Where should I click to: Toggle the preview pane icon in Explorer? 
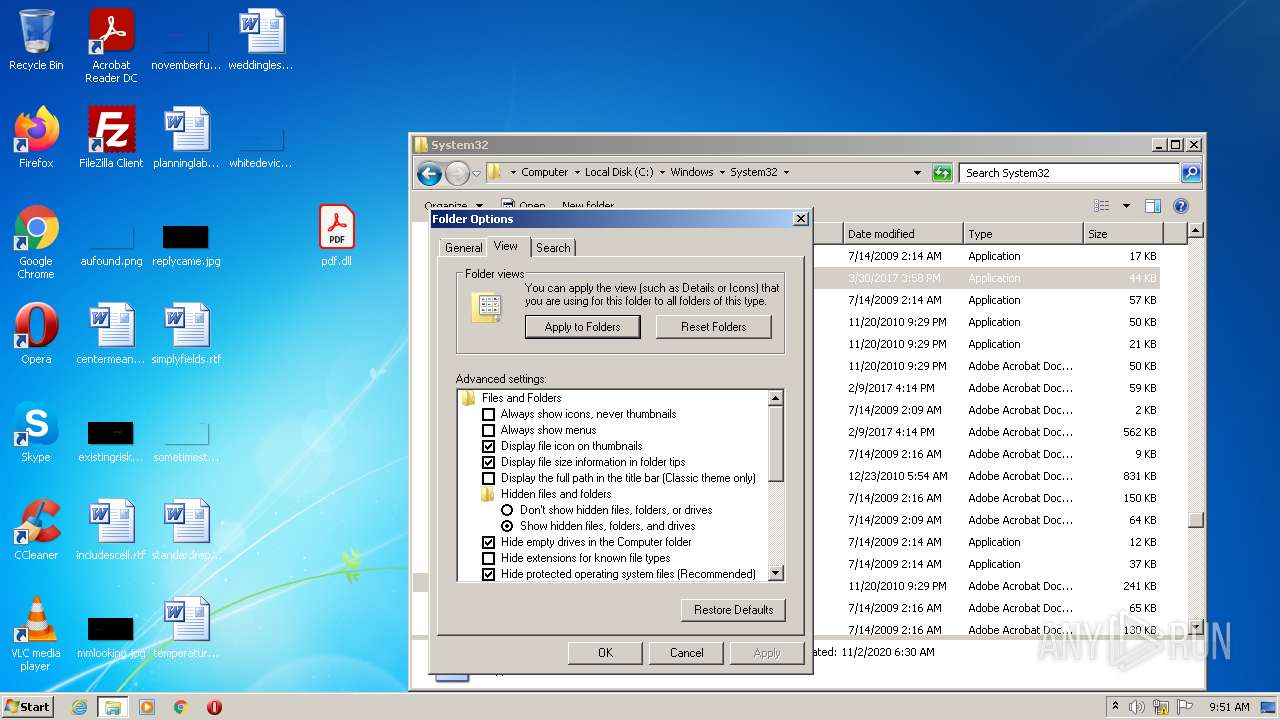[1152, 206]
